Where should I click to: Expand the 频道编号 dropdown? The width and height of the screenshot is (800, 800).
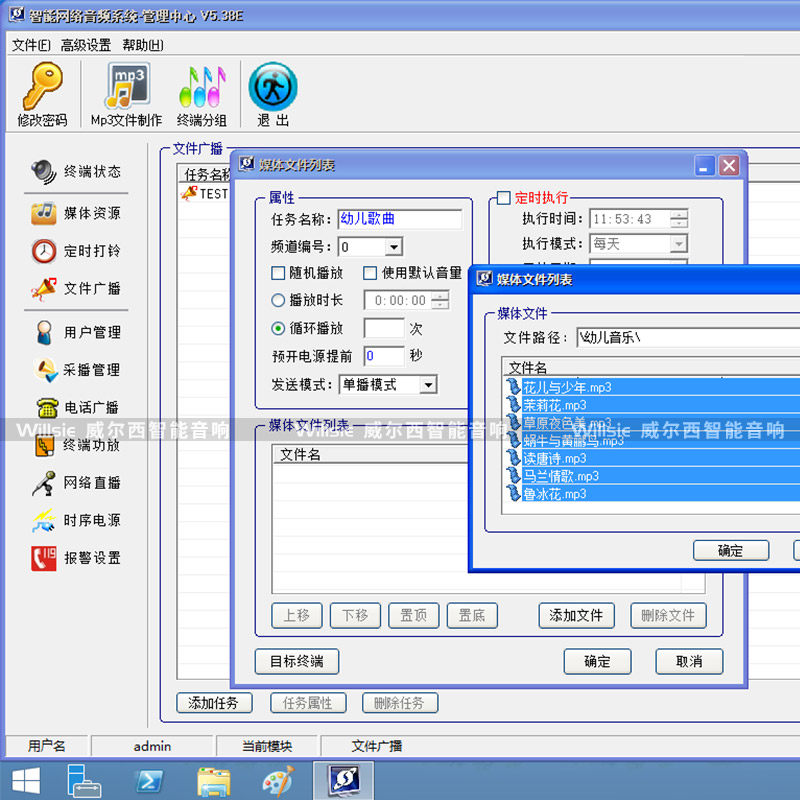393,247
